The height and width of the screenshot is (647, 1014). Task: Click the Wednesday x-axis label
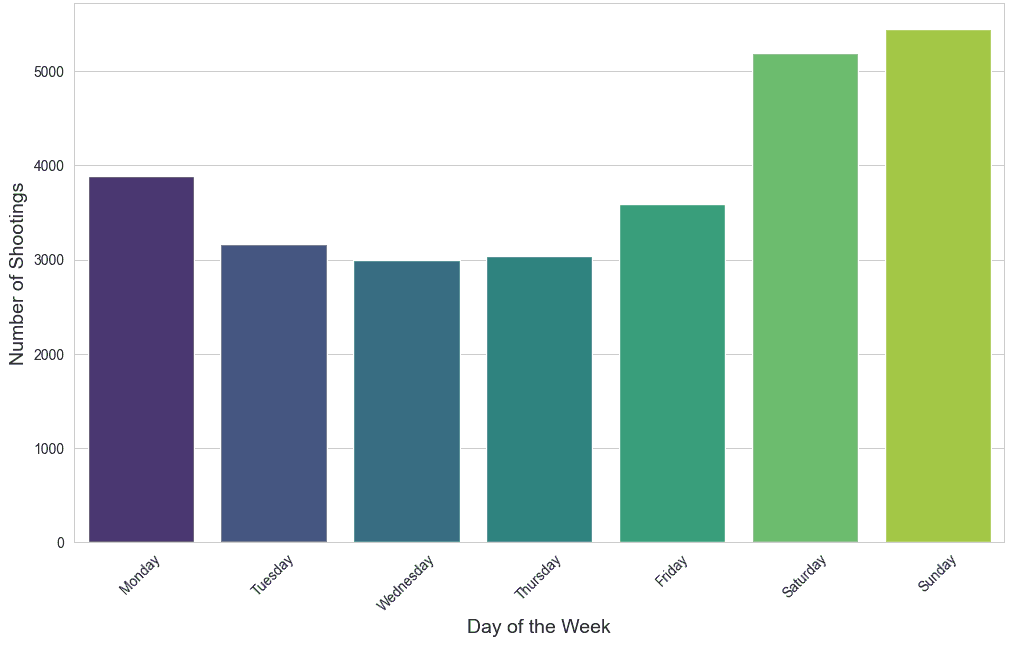405,583
